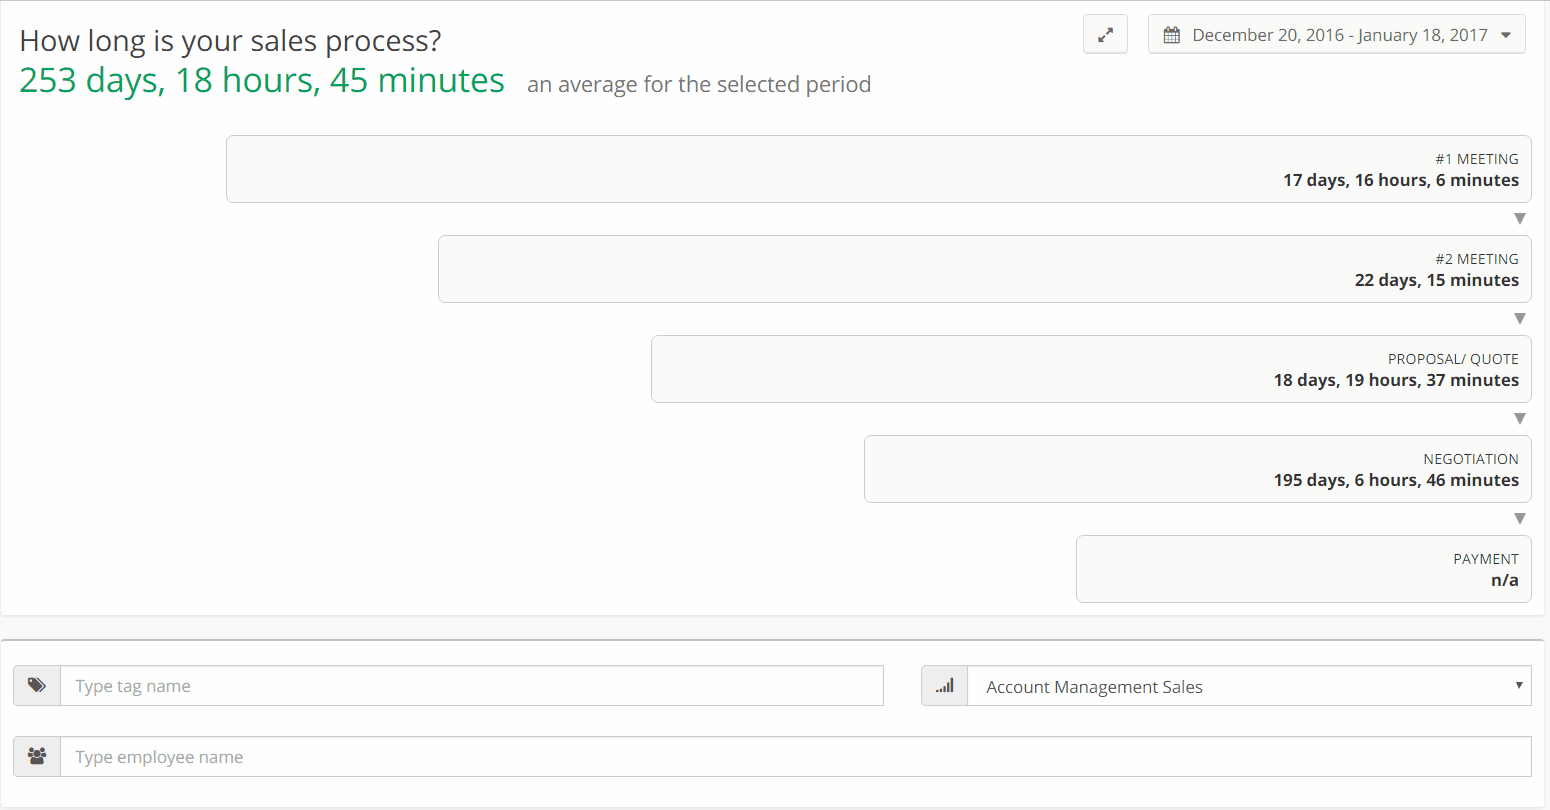Click the tag icon beside tag field
This screenshot has height=810, width=1550.
[x=37, y=686]
